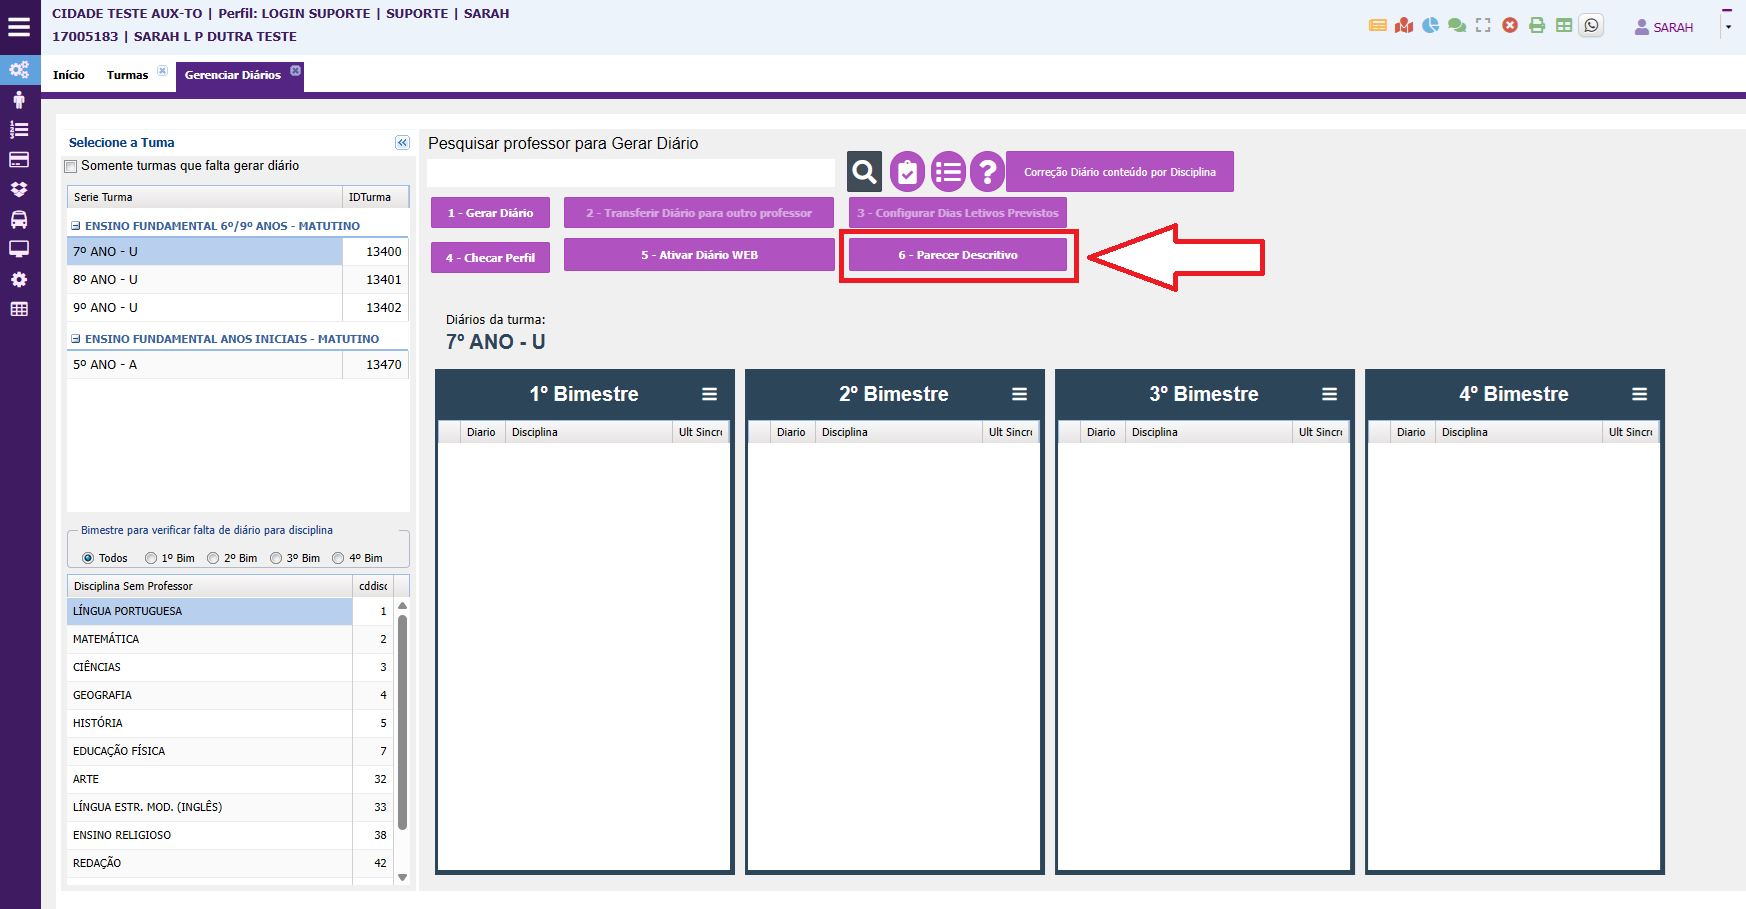
Task: Click the '6 - Parecer Descritivo' button
Action: click(957, 255)
